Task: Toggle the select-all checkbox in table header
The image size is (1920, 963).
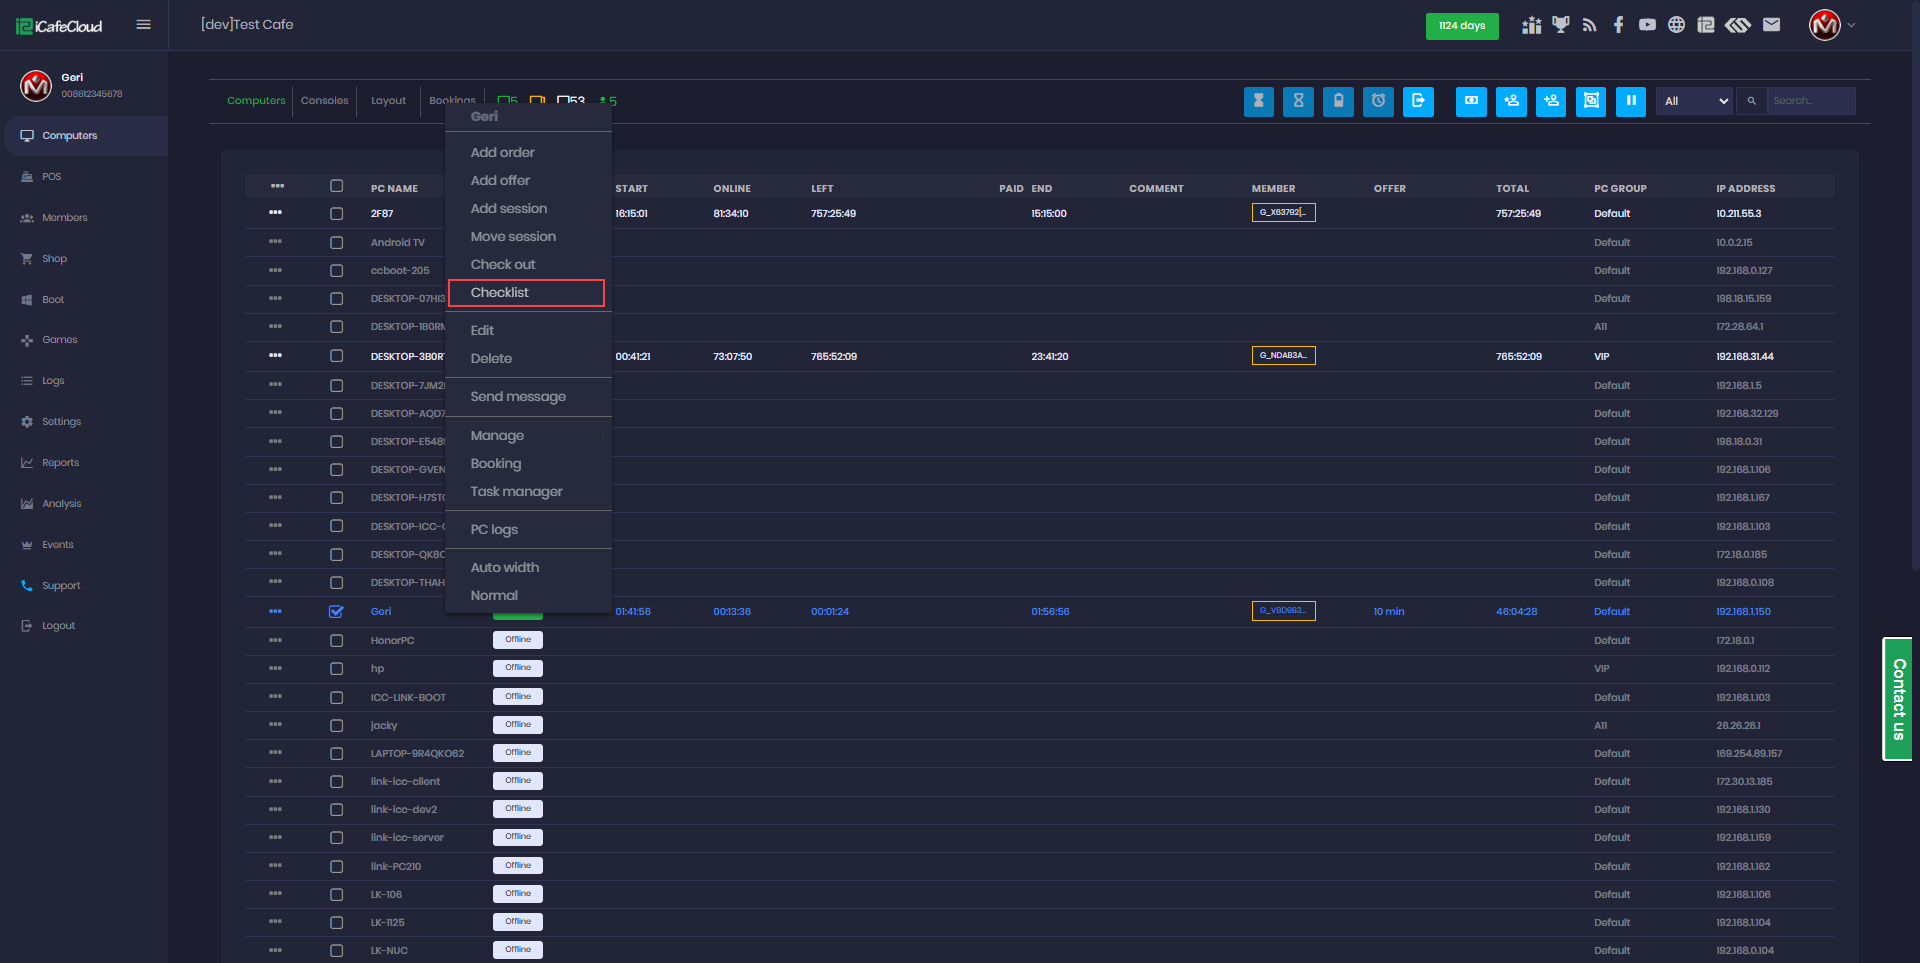Action: point(336,186)
